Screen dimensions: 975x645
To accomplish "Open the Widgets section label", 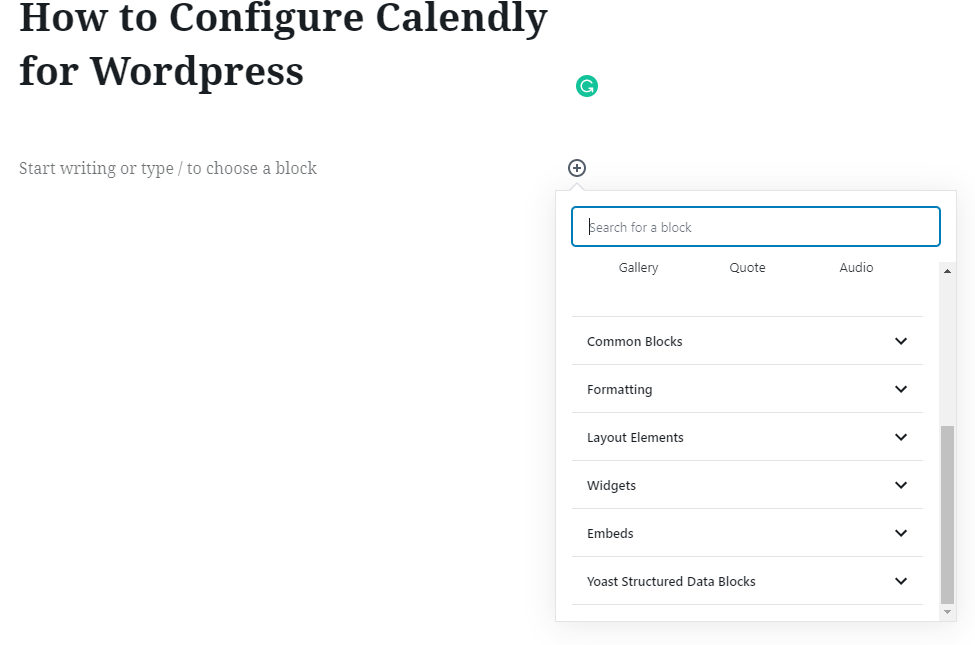I will (x=611, y=486).
